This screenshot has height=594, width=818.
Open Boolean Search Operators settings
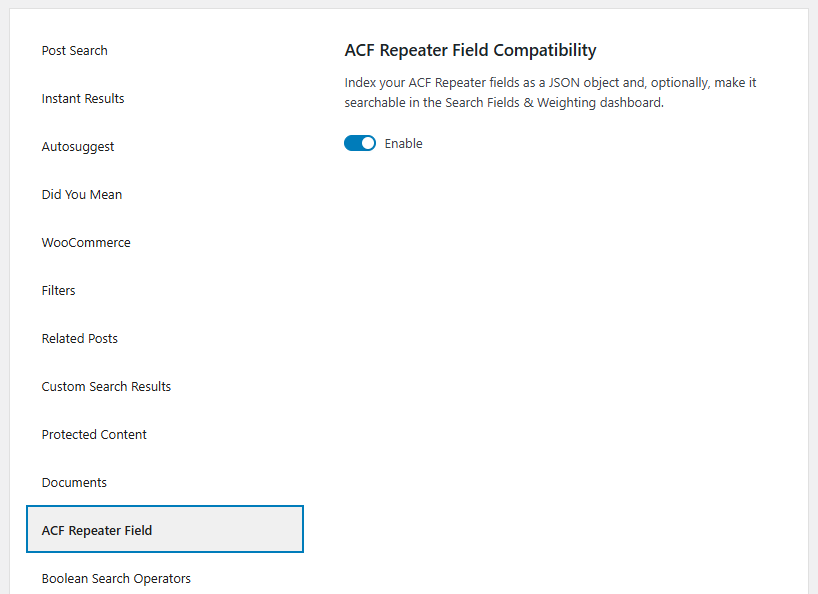[115, 578]
